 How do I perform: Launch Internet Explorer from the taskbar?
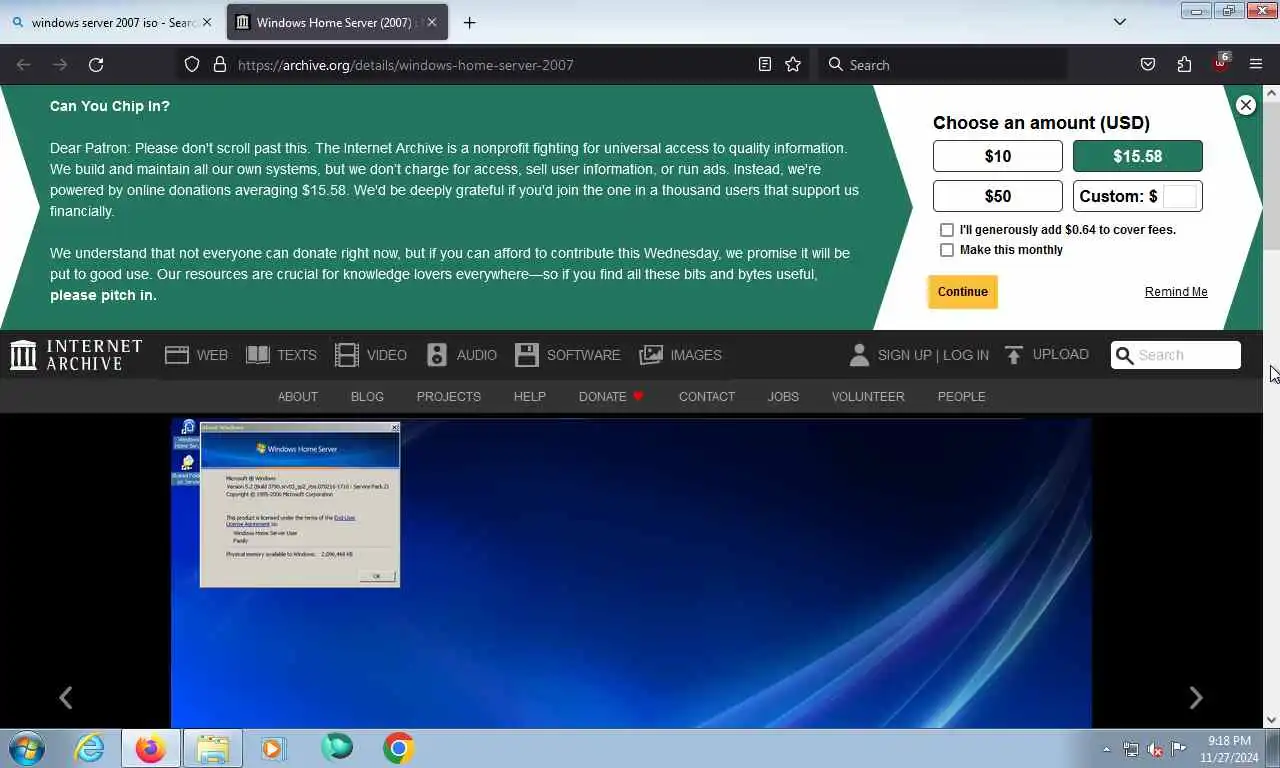tap(89, 748)
